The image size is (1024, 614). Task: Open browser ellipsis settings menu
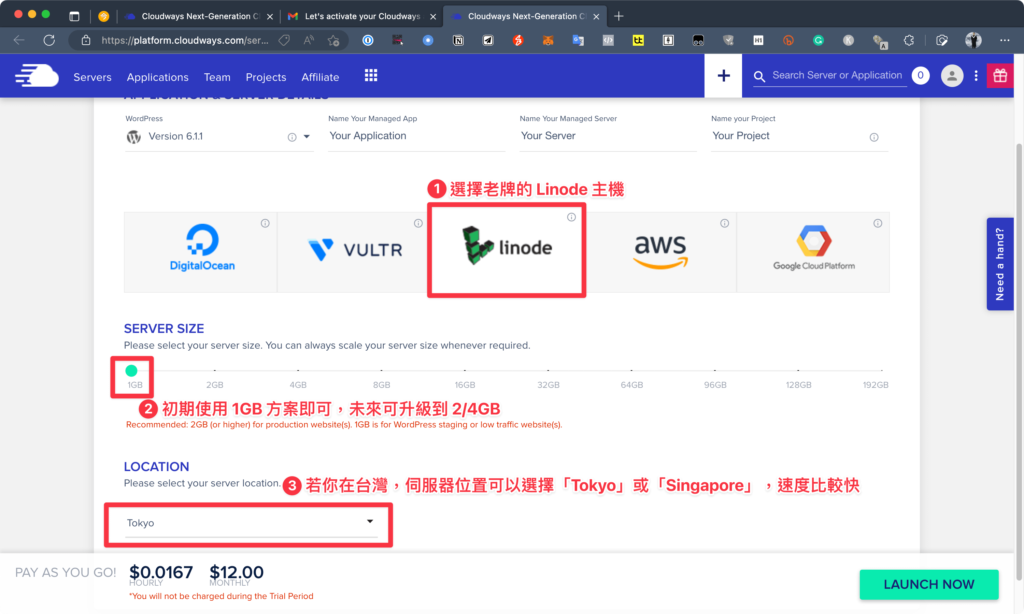1004,40
